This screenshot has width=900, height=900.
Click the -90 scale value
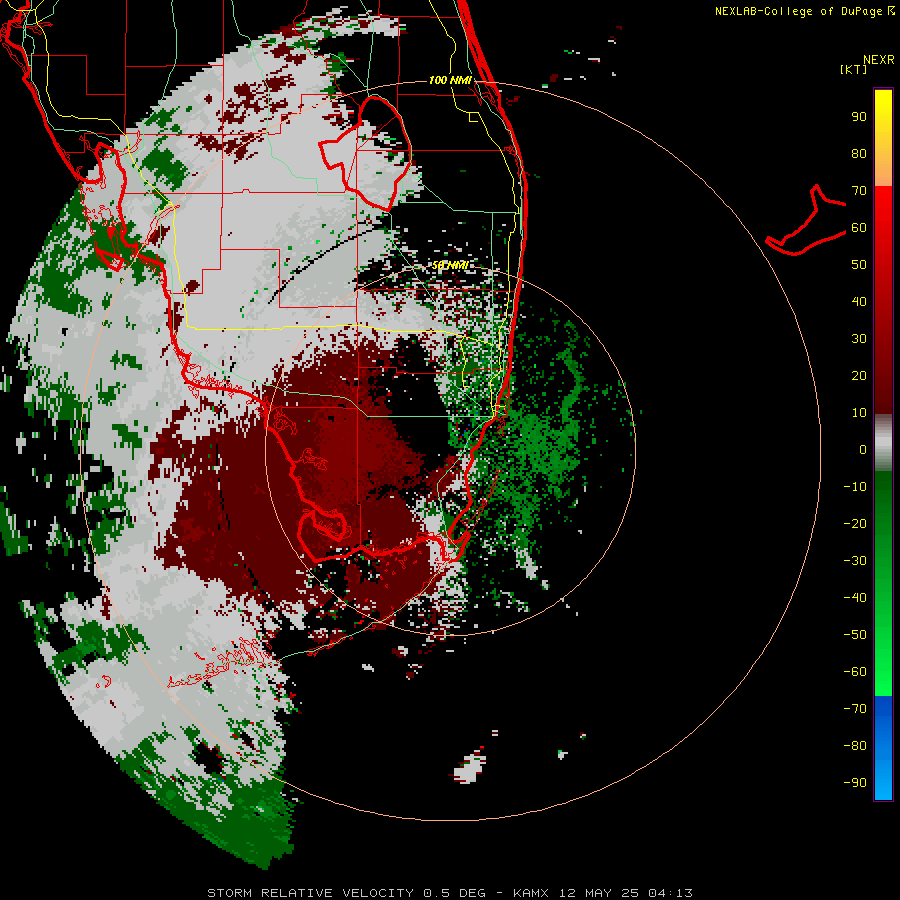855,782
